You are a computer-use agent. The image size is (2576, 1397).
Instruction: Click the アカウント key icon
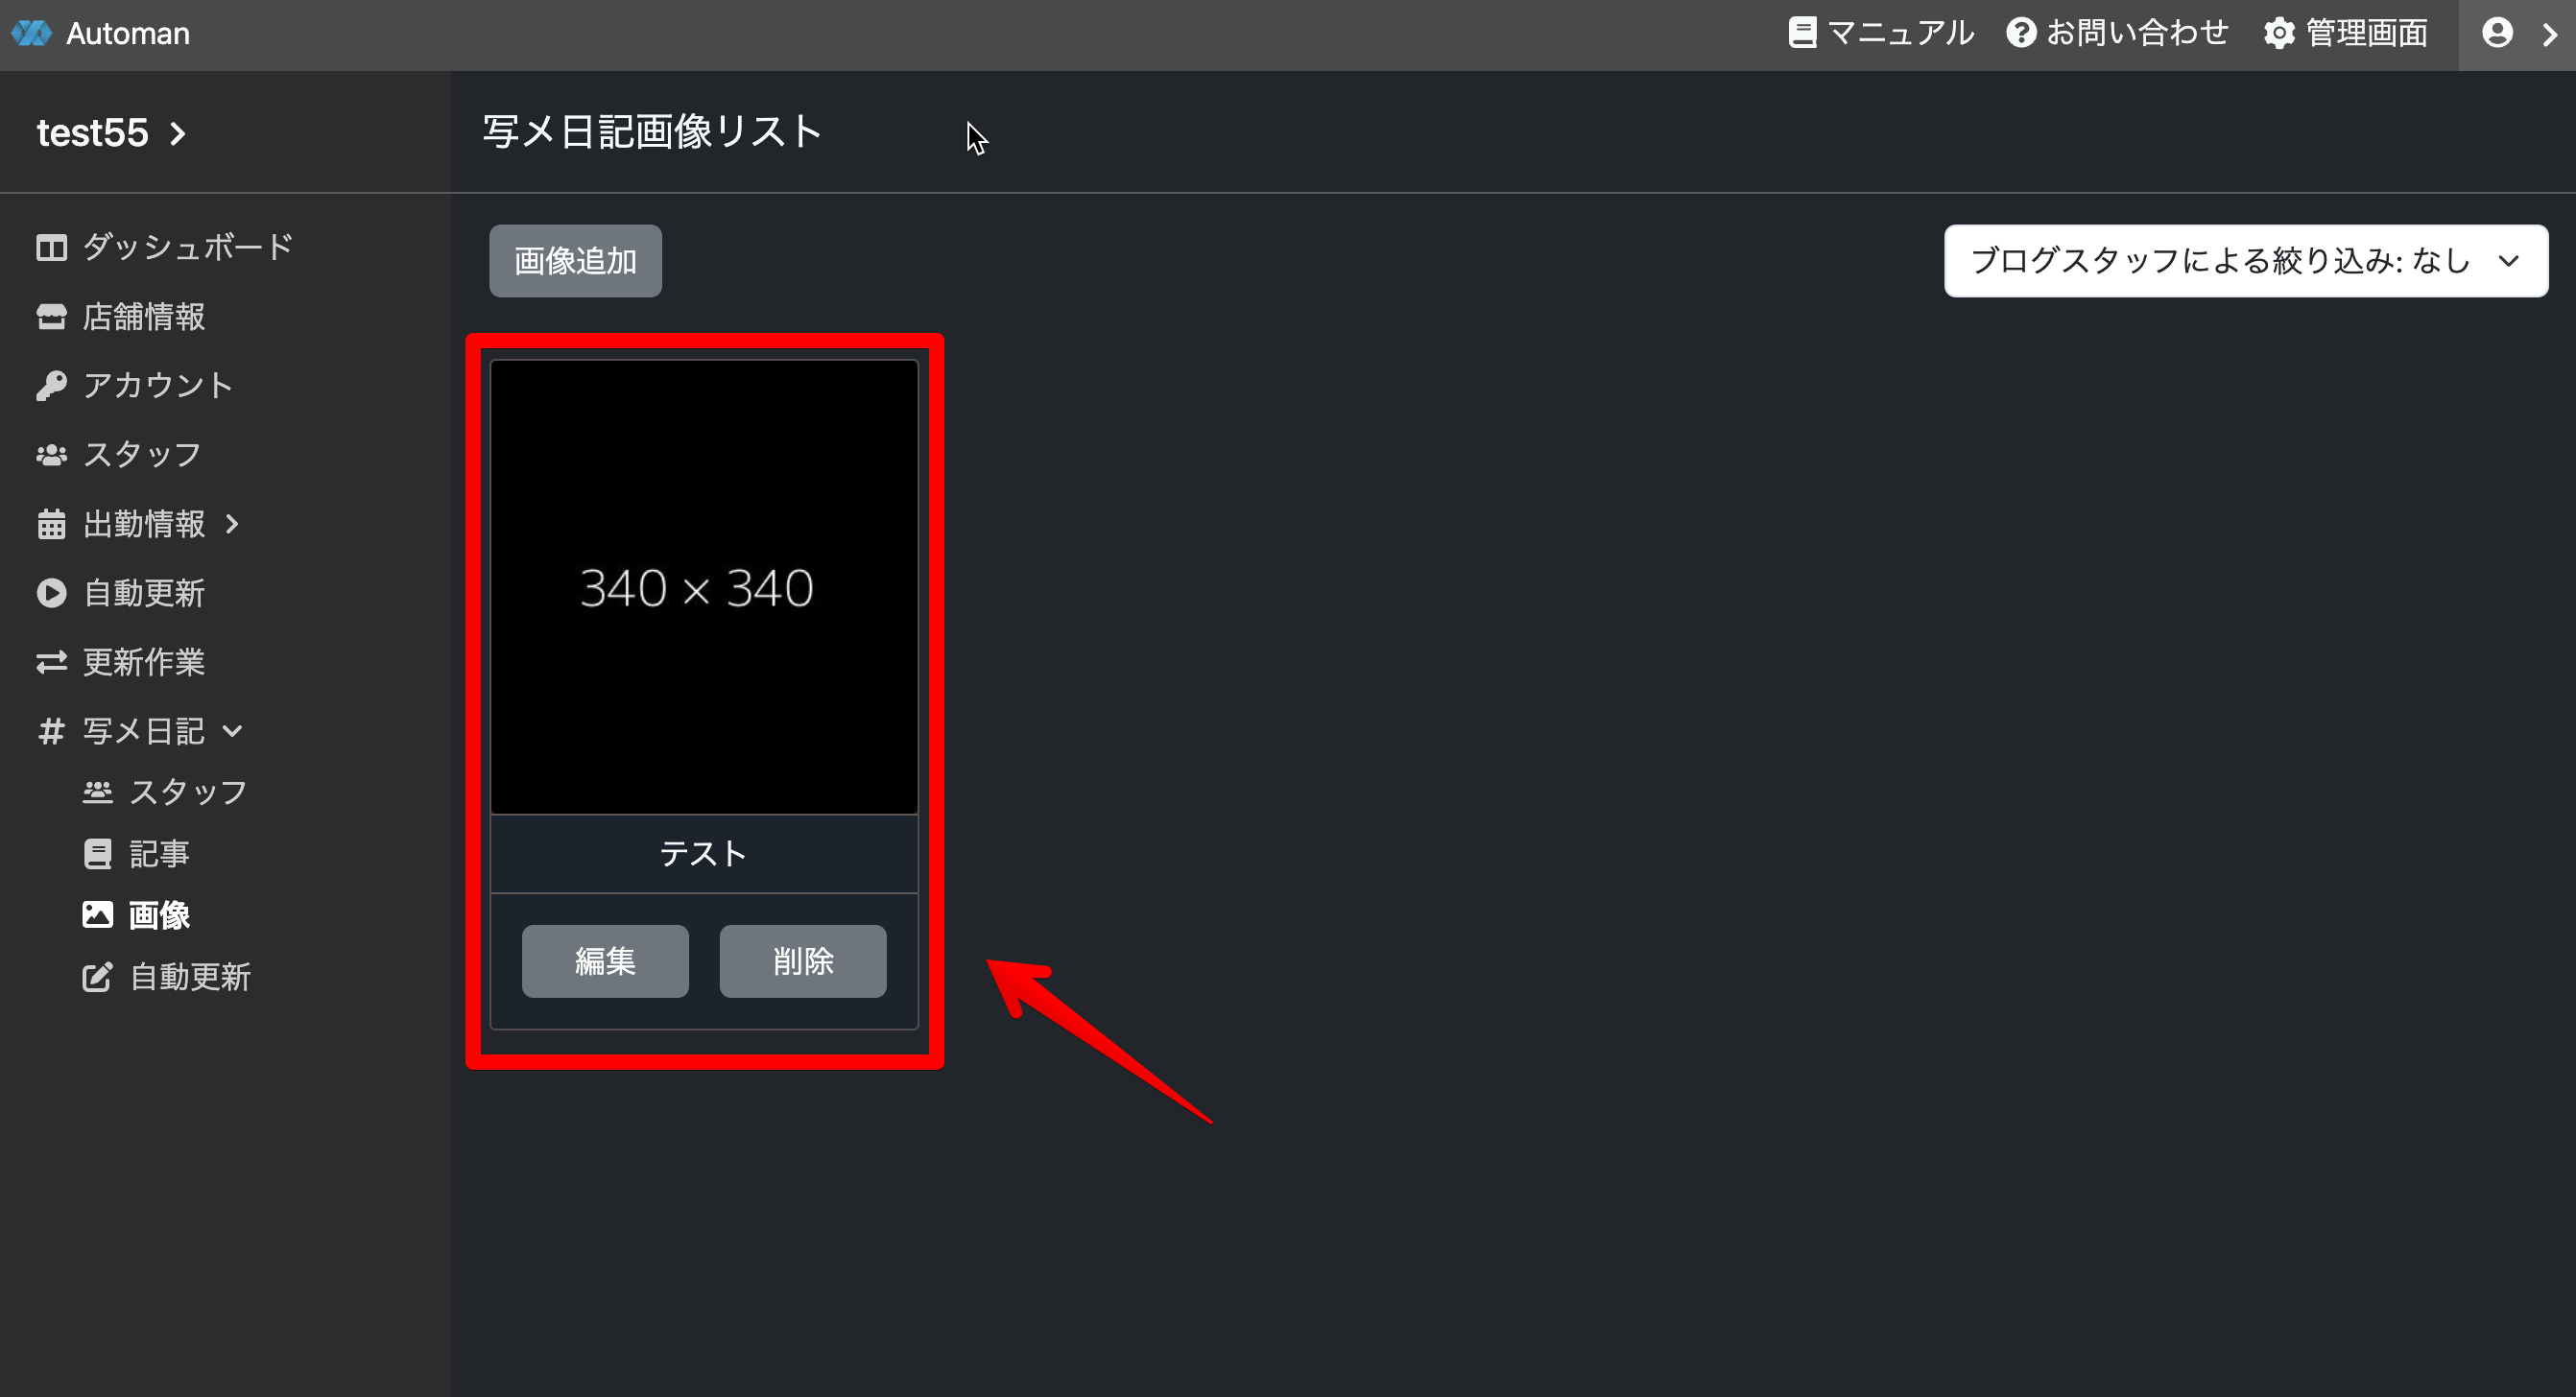pyautogui.click(x=51, y=385)
